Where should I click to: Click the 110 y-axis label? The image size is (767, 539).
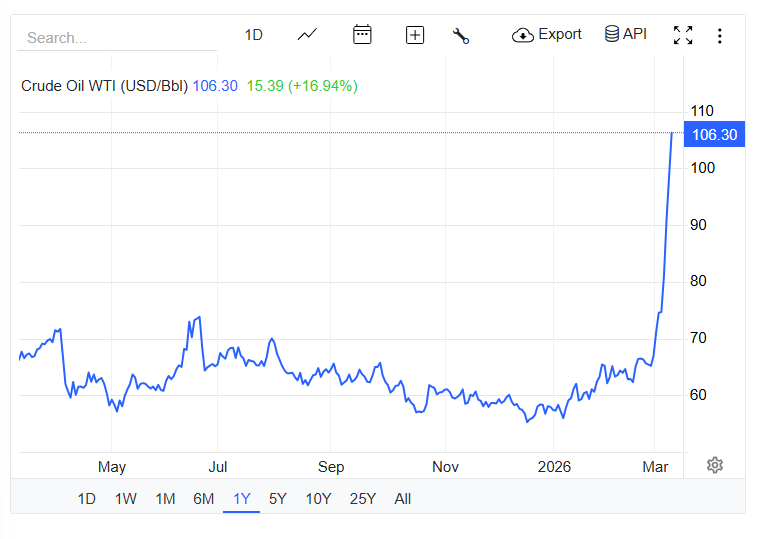click(702, 111)
